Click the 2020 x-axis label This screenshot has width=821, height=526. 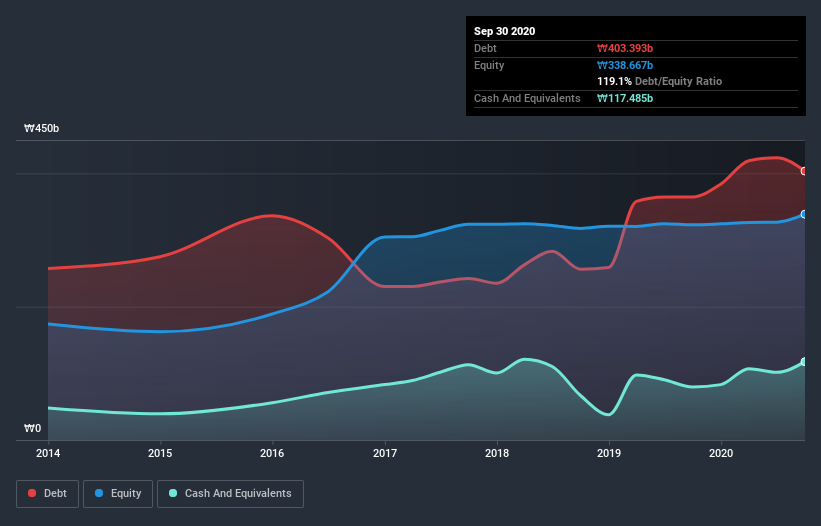tap(721, 453)
